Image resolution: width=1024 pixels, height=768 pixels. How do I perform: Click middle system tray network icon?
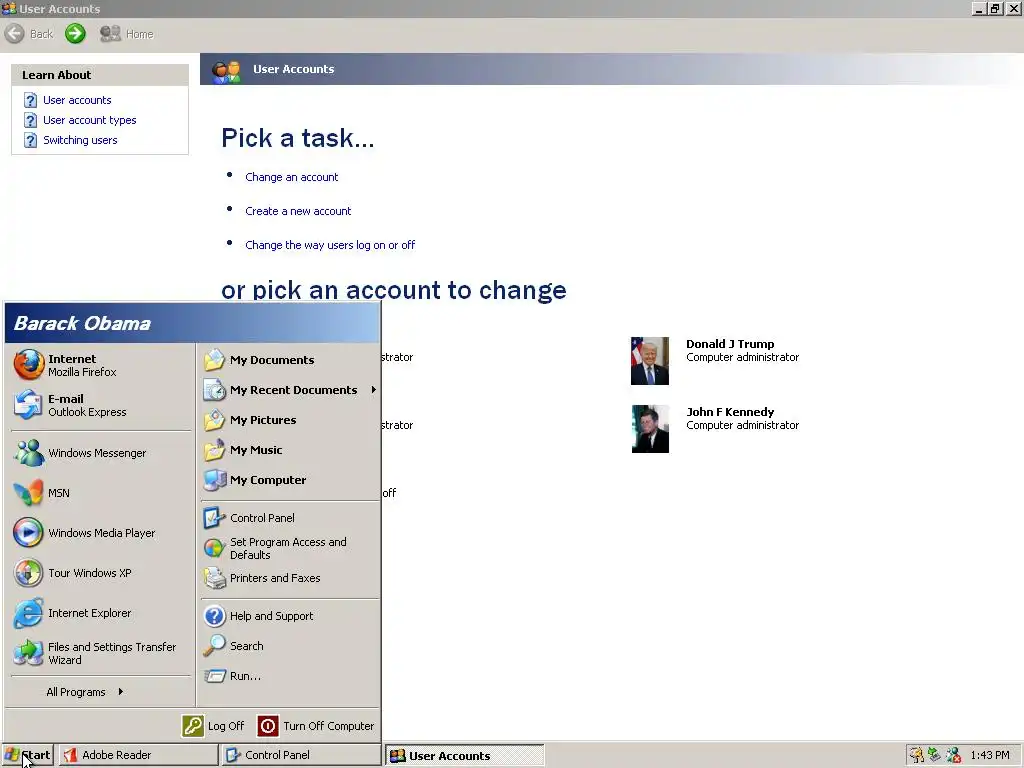[x=935, y=755]
